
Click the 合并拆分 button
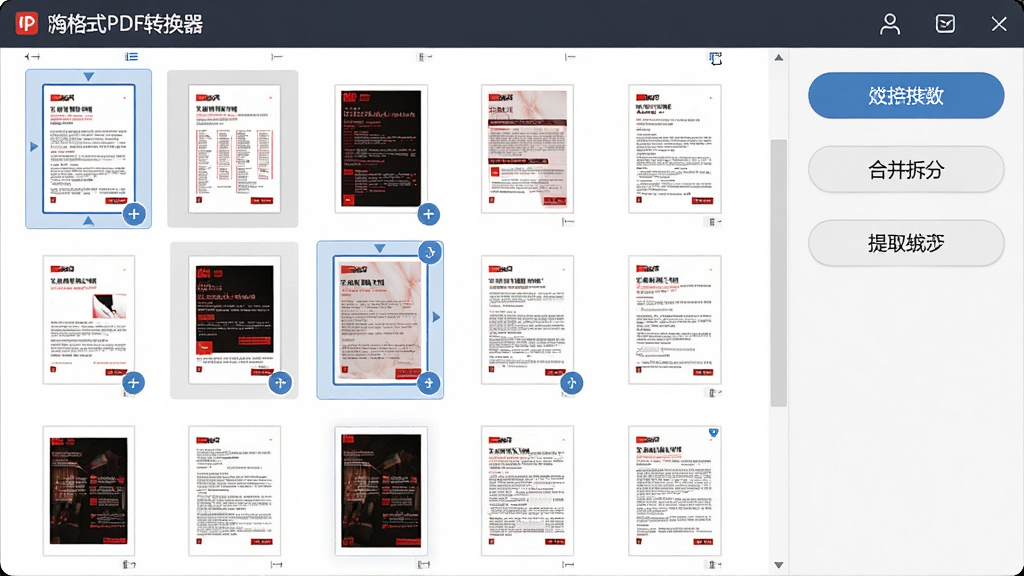click(x=906, y=170)
